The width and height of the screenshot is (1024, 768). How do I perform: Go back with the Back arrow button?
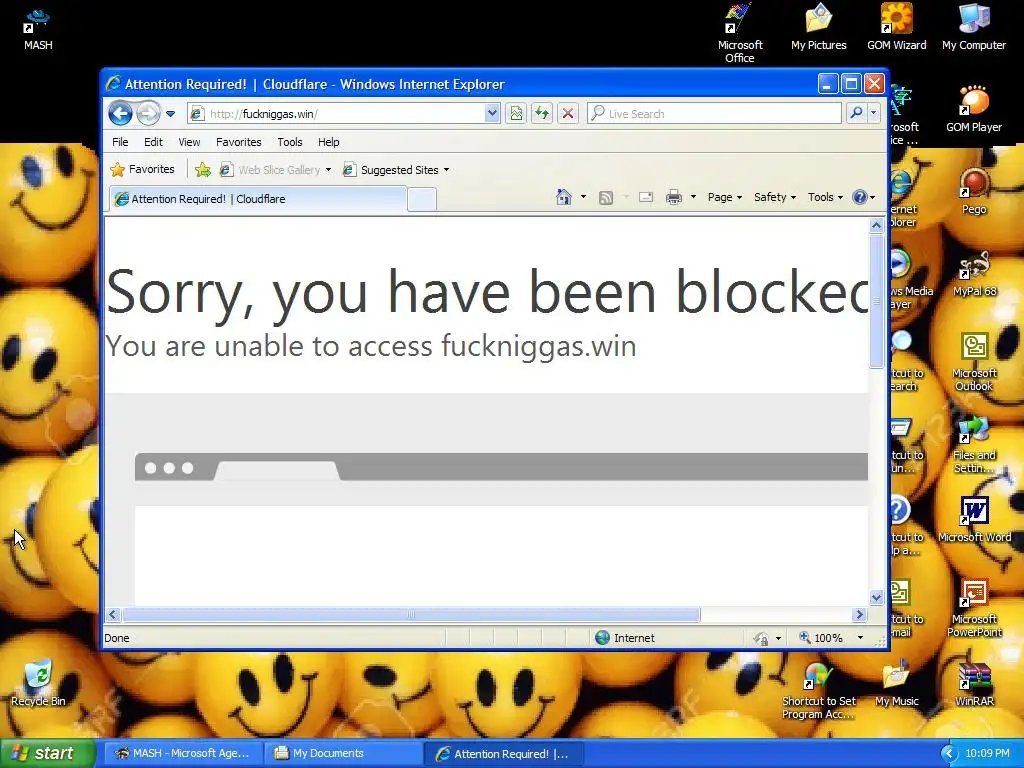[x=120, y=114]
